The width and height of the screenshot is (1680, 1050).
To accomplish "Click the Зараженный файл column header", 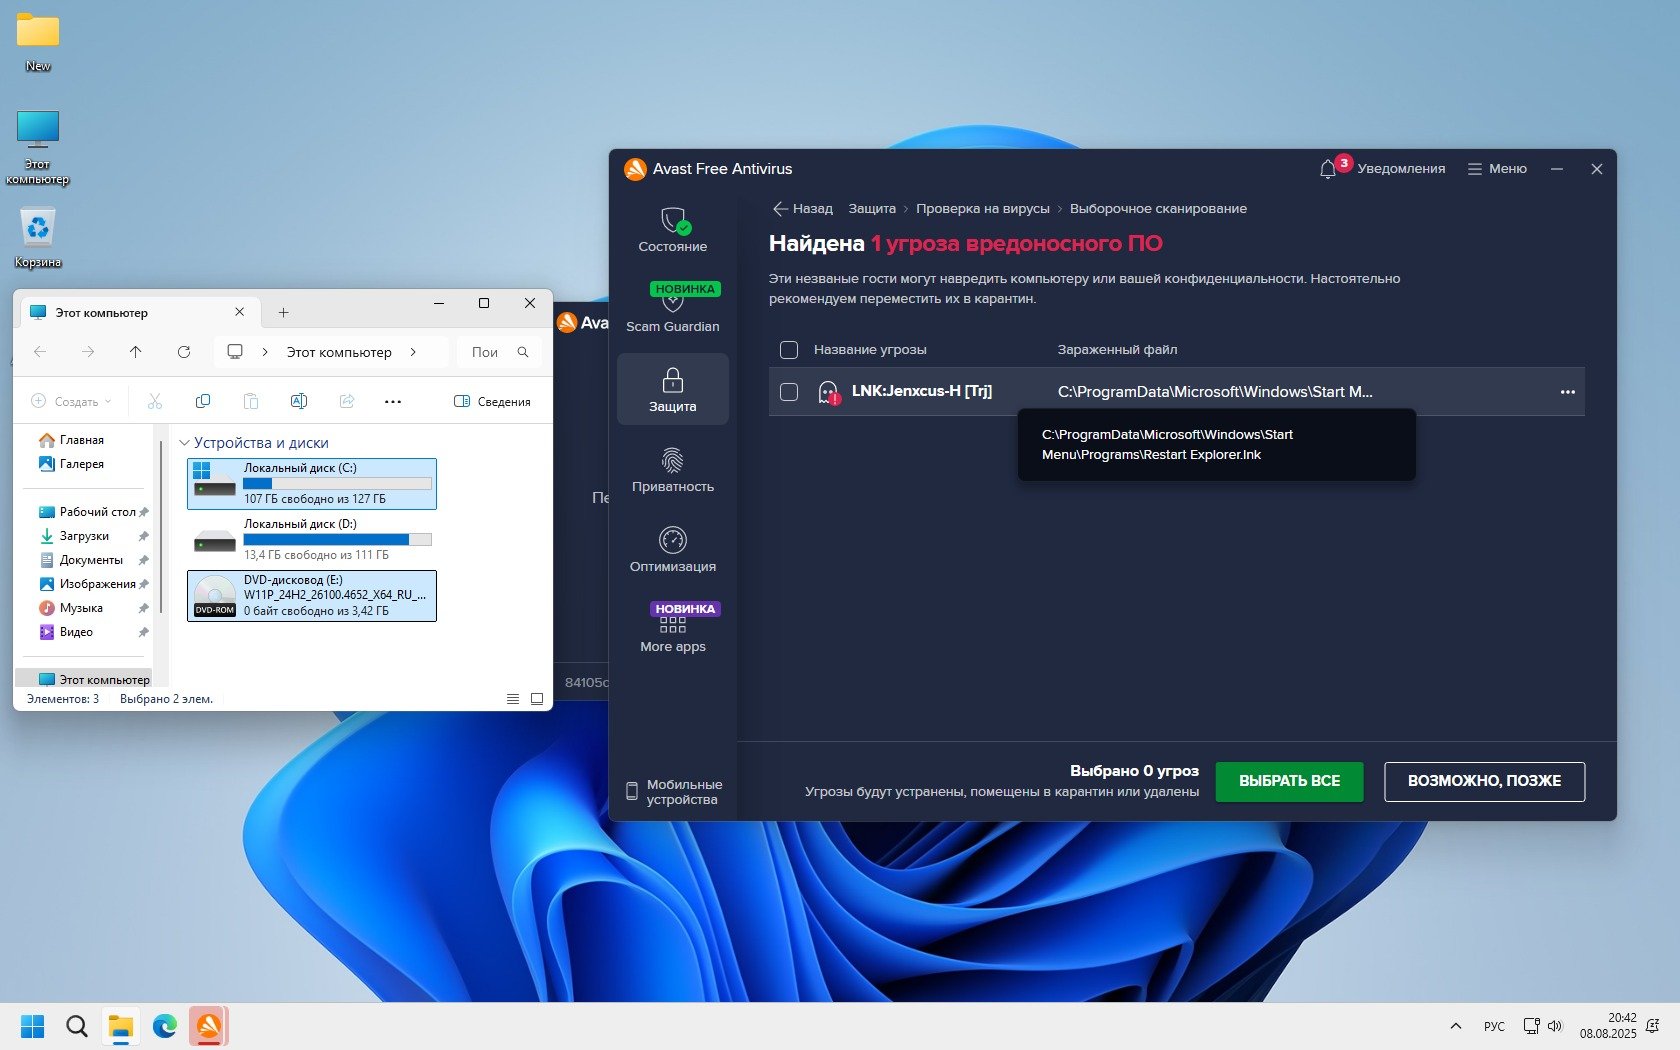I will click(x=1117, y=350).
